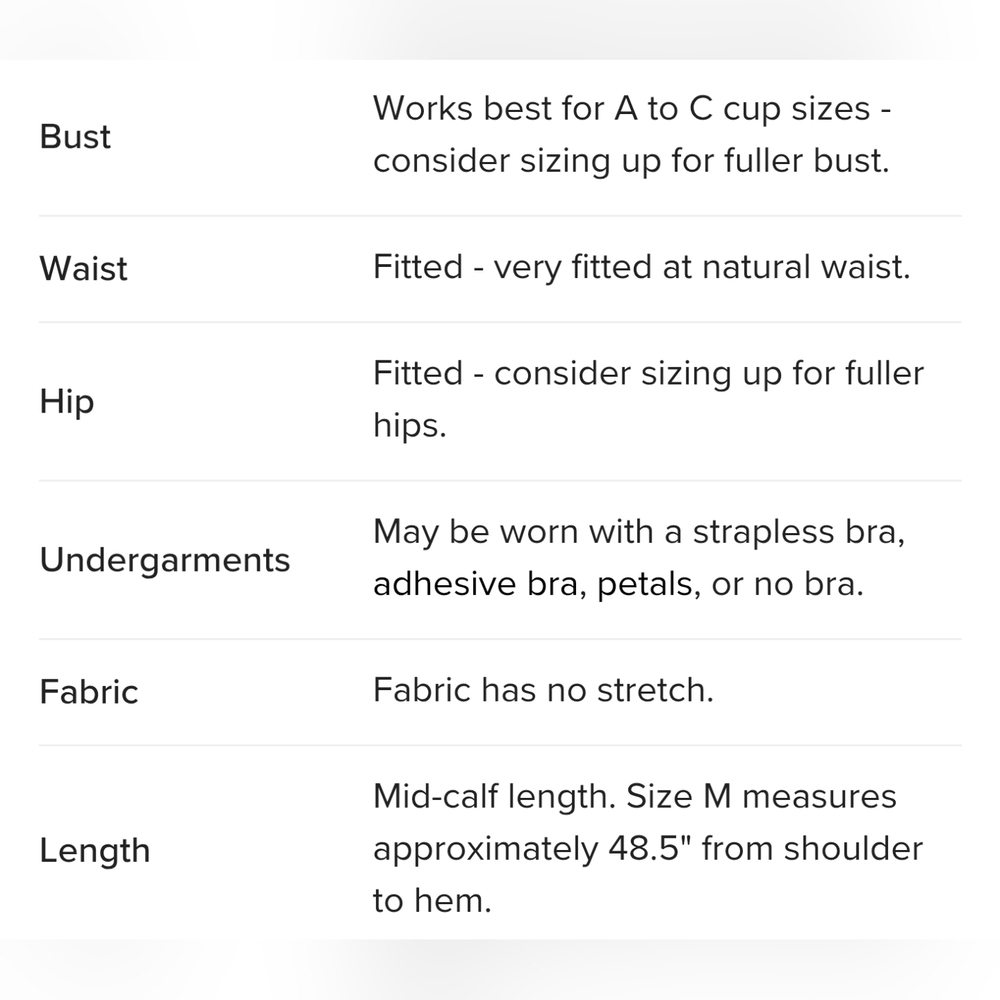Select the Bust row label
1000x1000 pixels.
coord(75,136)
